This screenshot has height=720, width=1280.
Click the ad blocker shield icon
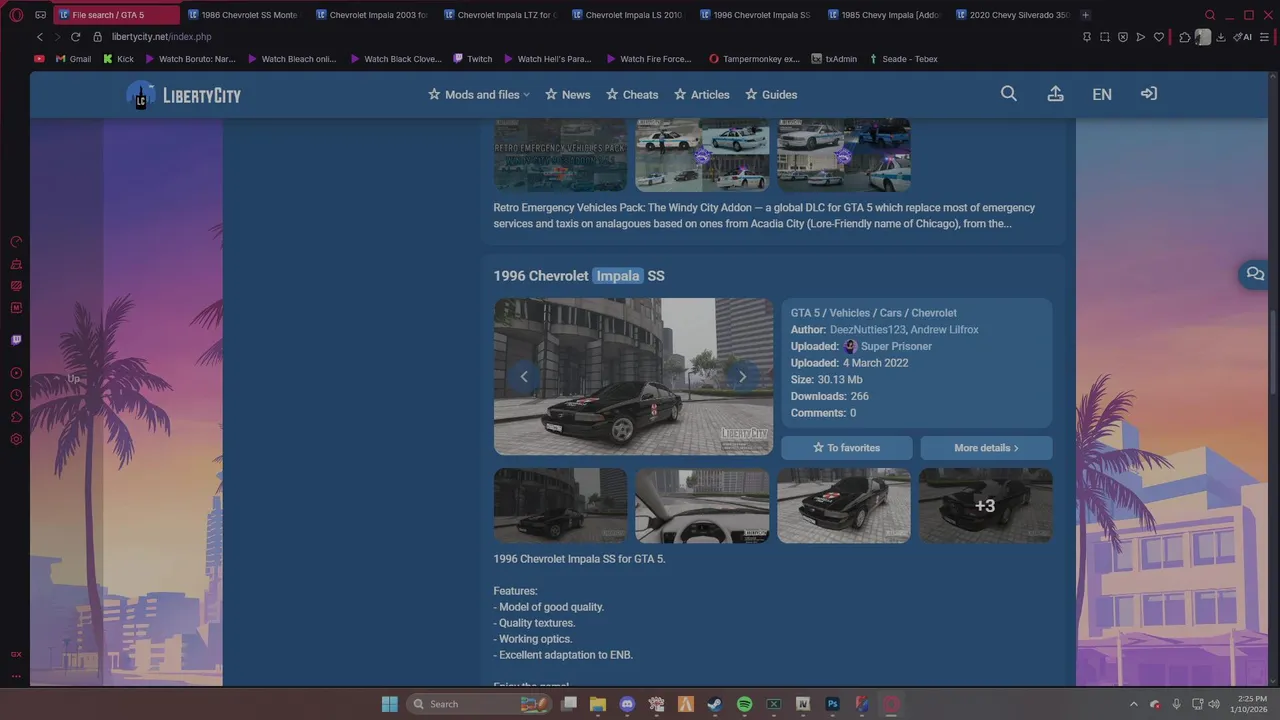point(1123,37)
